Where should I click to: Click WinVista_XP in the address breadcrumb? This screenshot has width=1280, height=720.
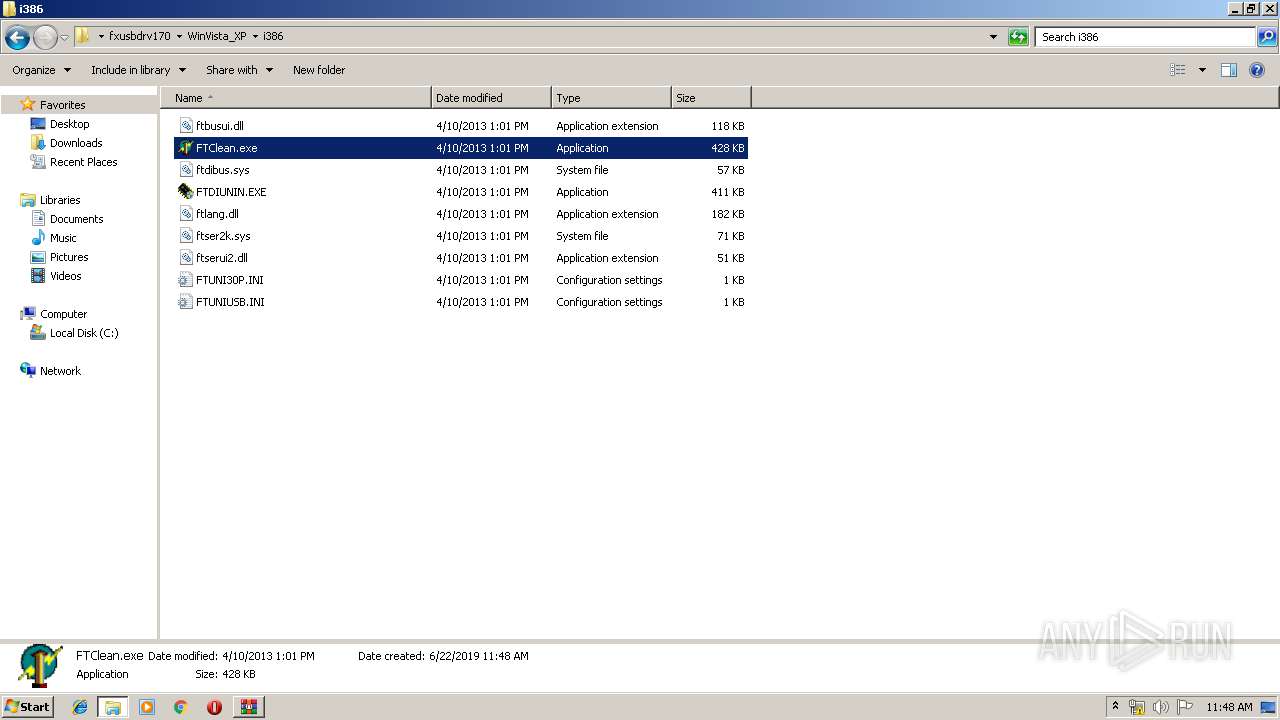point(217,36)
